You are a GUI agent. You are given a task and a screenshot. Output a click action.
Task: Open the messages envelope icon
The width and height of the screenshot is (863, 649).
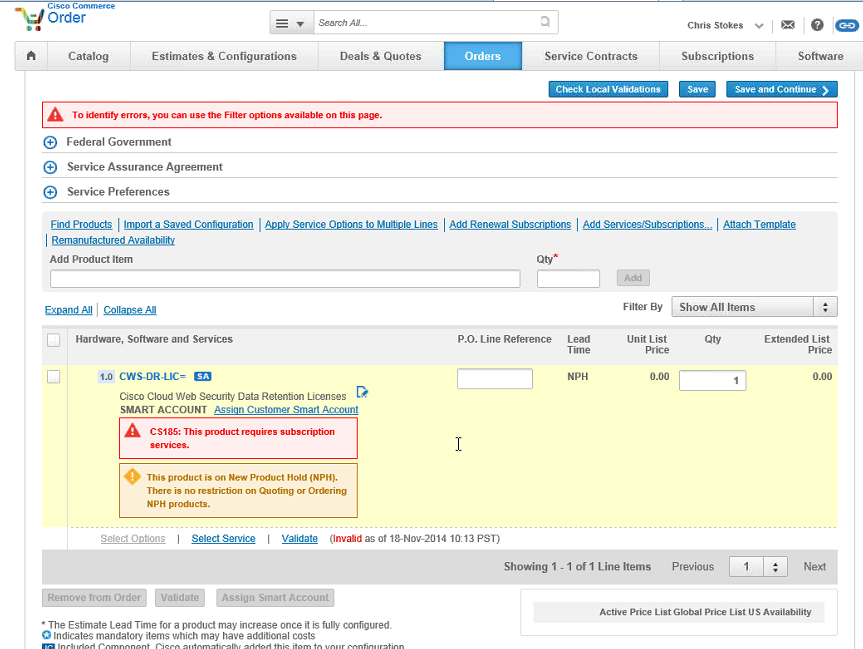(788, 25)
